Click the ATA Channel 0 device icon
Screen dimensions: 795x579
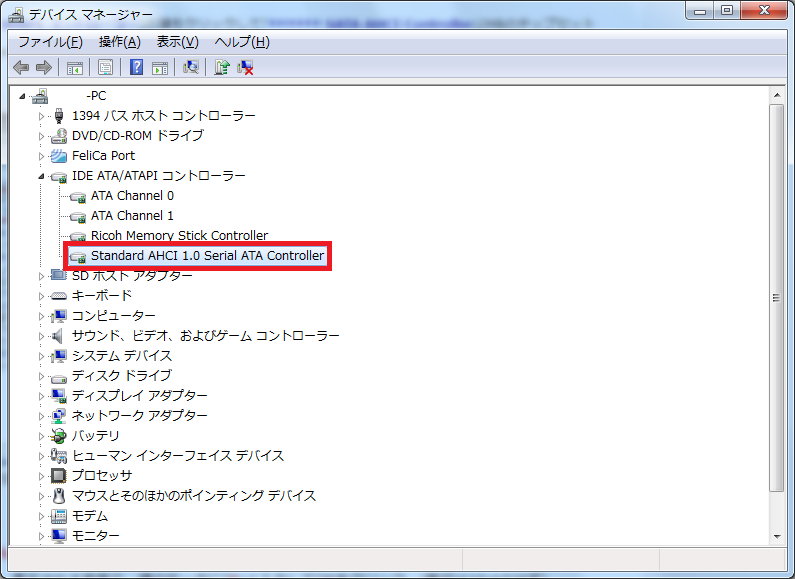coord(78,197)
